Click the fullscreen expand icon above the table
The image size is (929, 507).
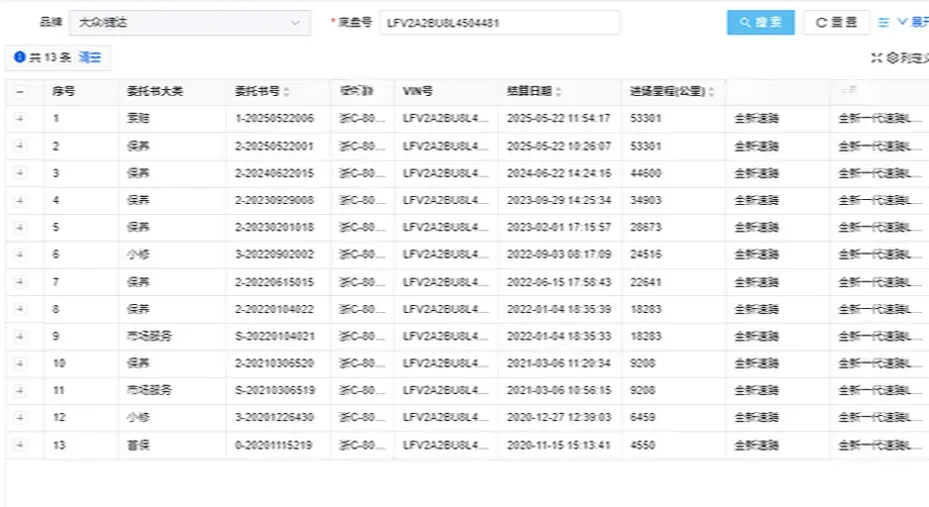[877, 57]
